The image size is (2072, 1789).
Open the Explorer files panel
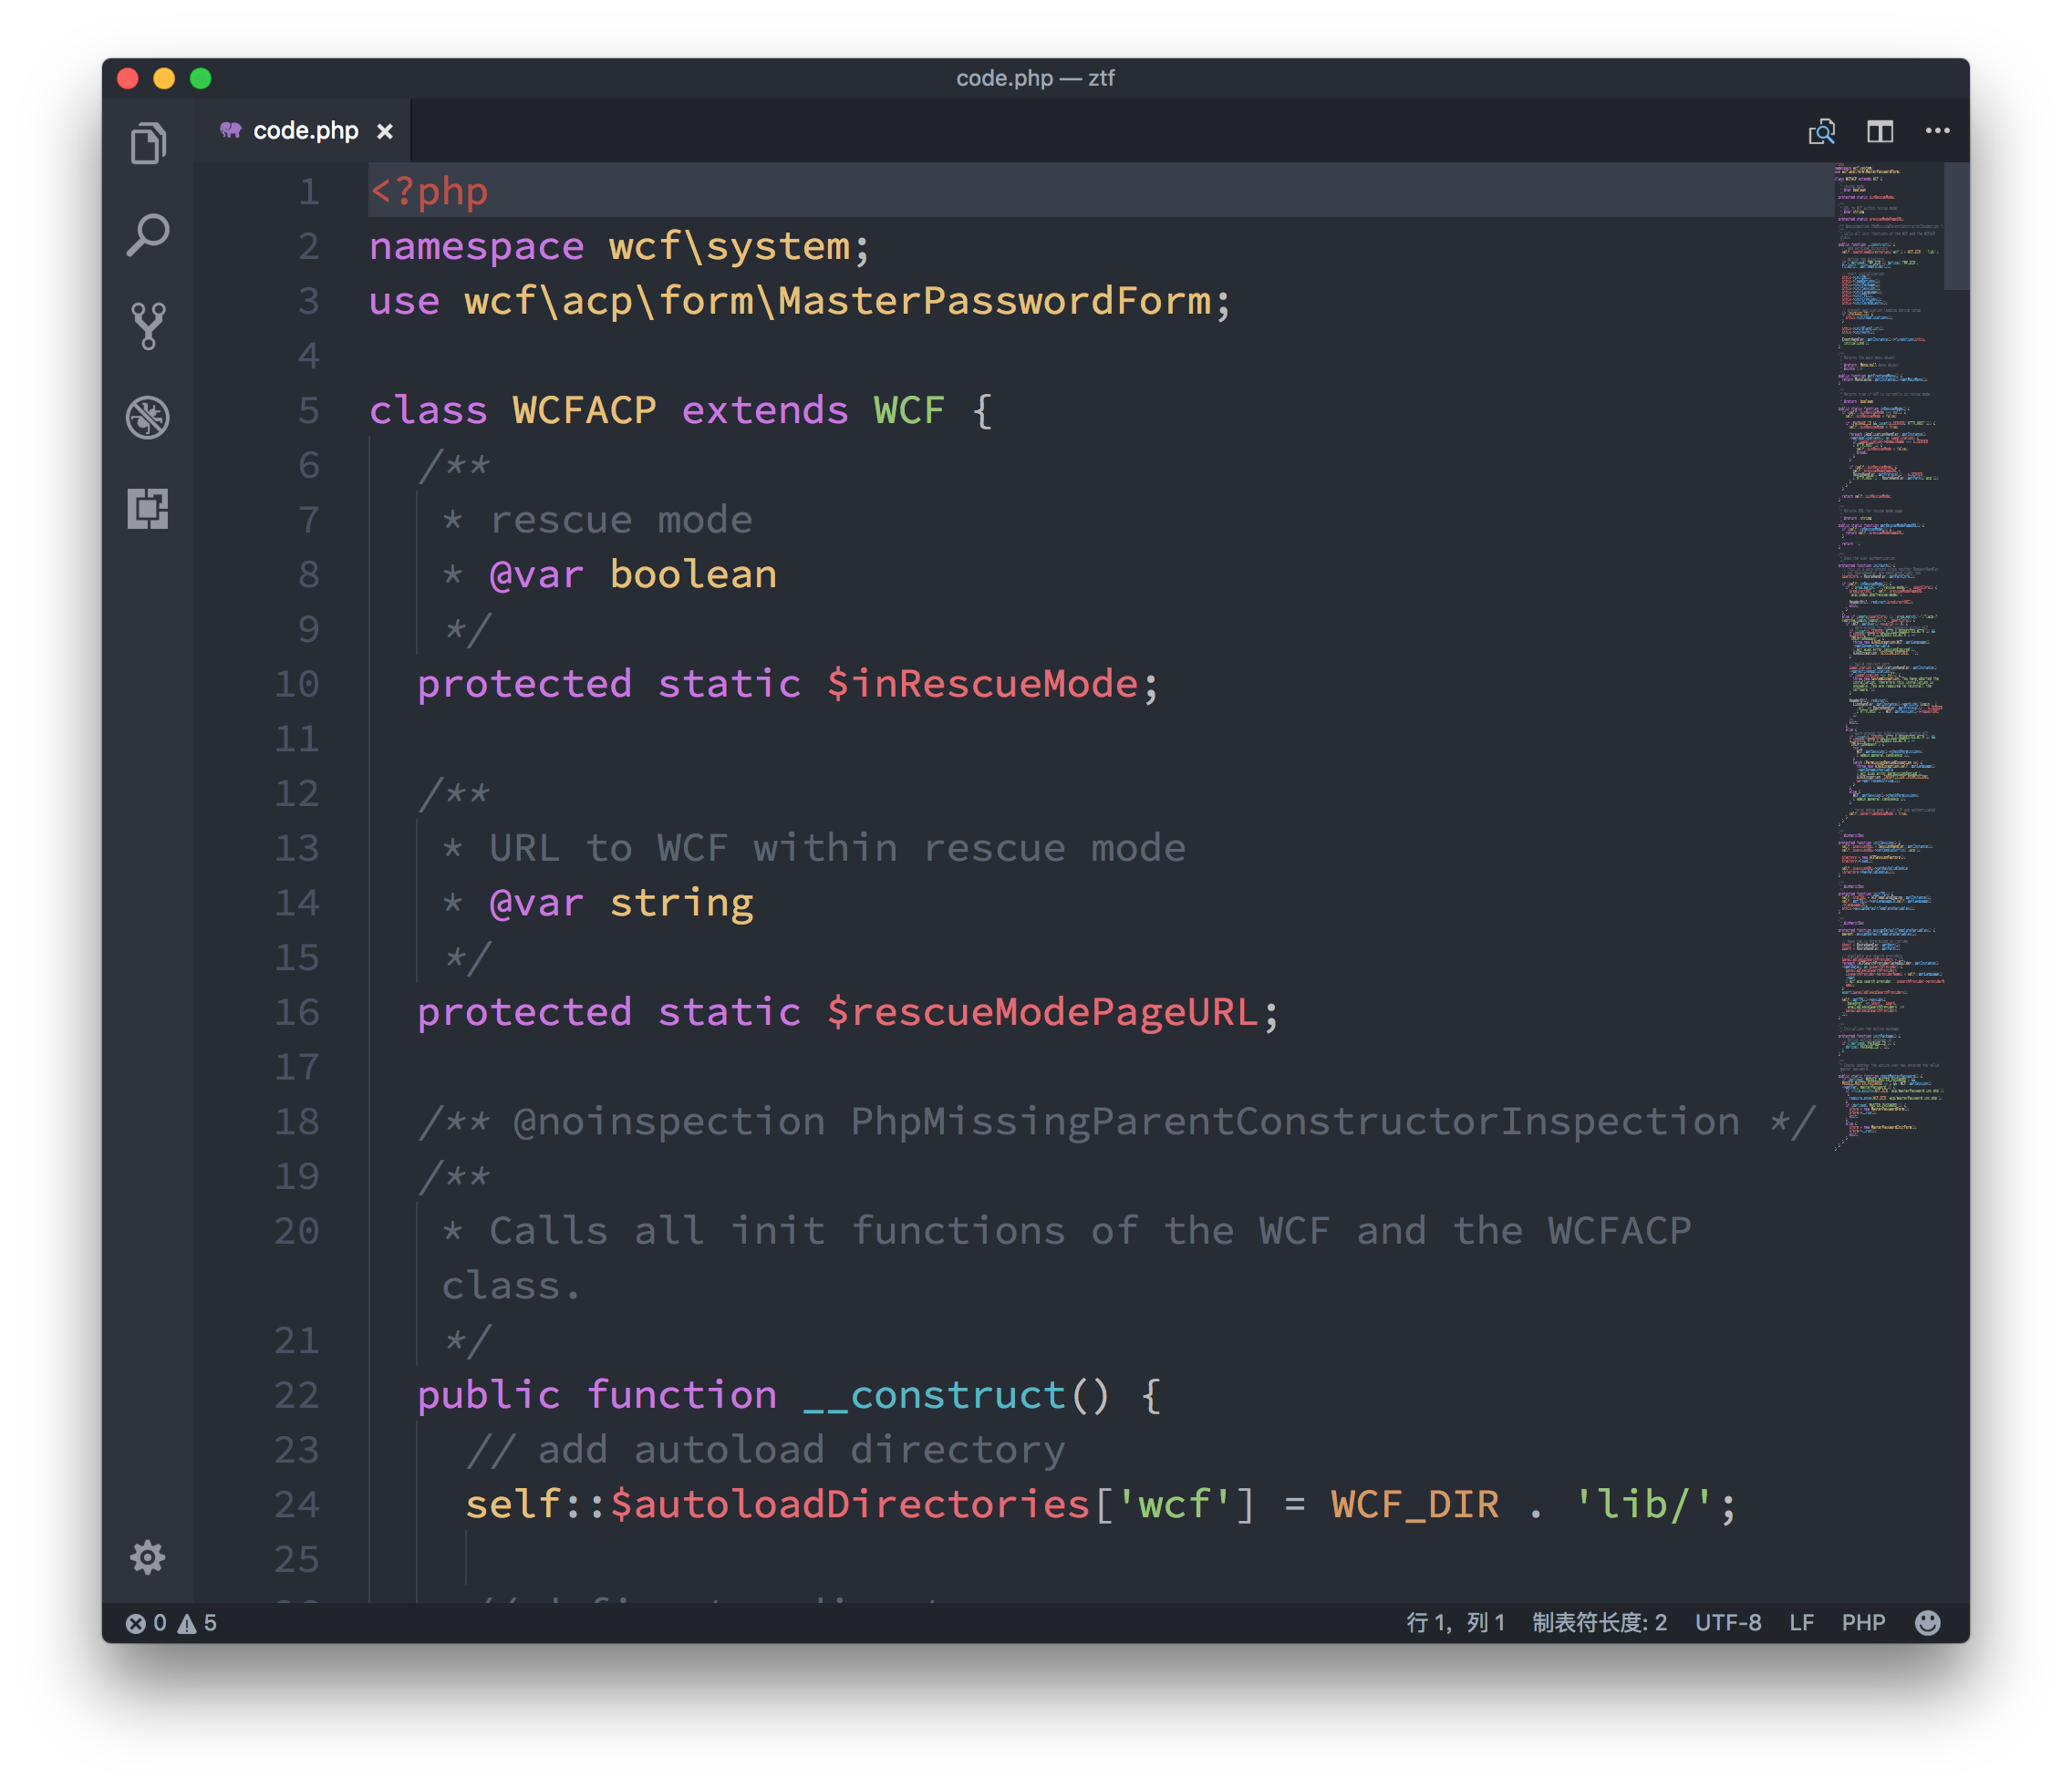coord(148,144)
